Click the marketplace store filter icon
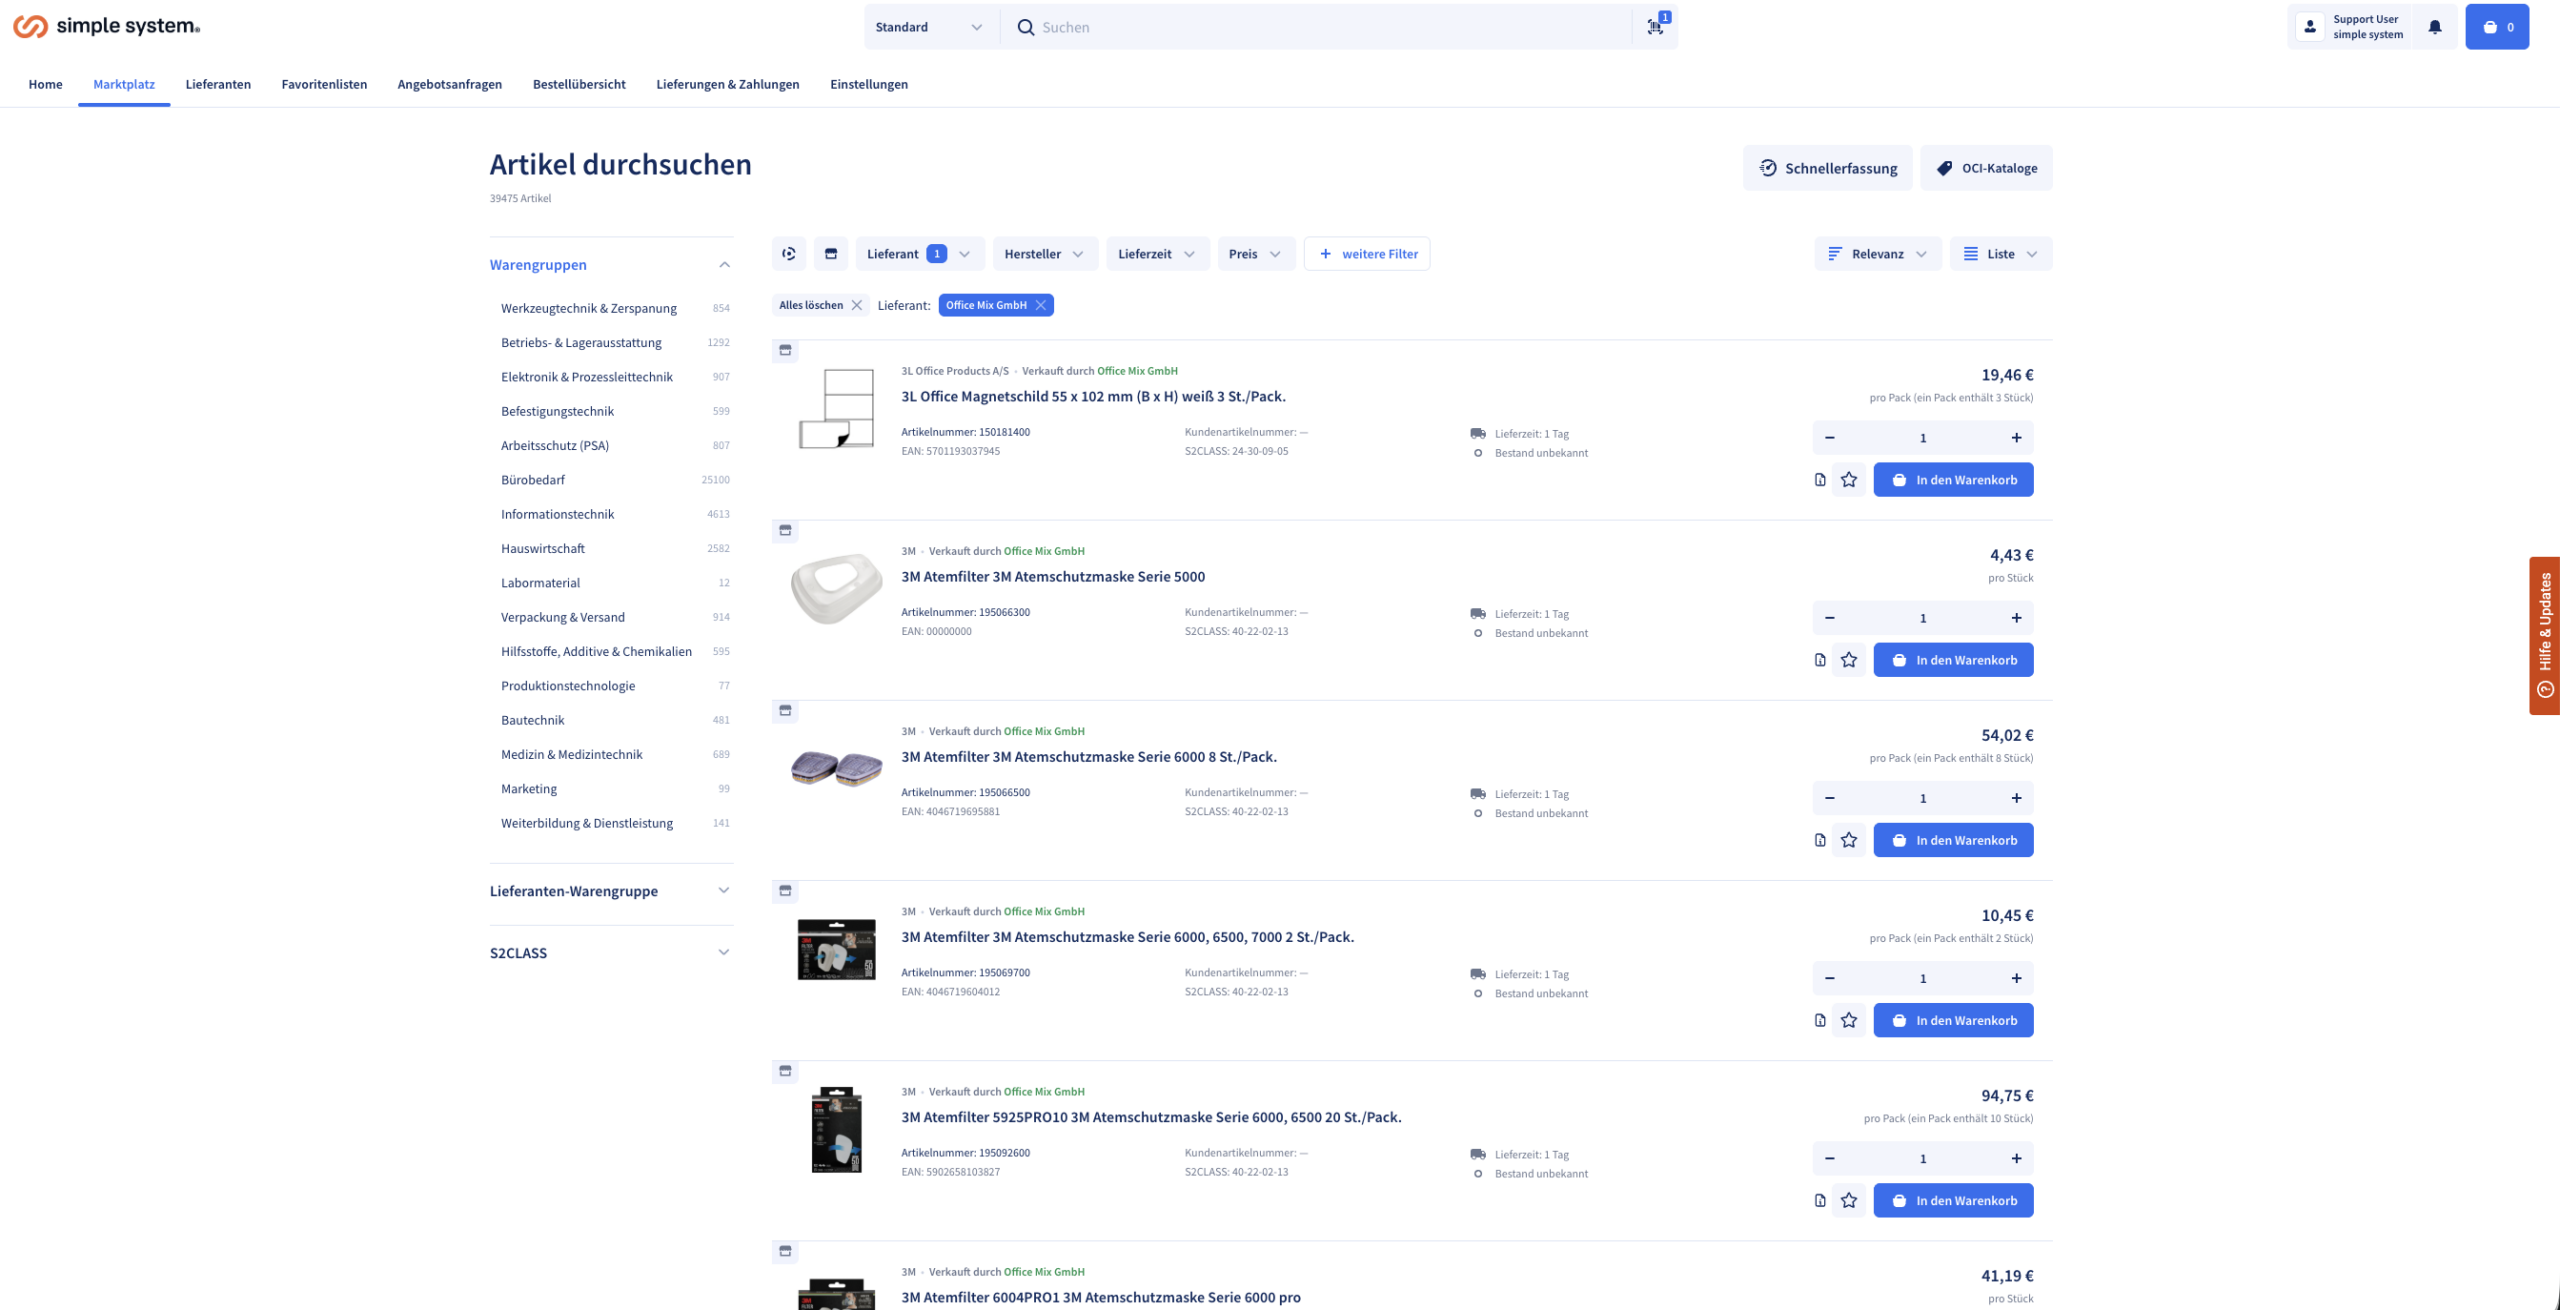 click(830, 254)
